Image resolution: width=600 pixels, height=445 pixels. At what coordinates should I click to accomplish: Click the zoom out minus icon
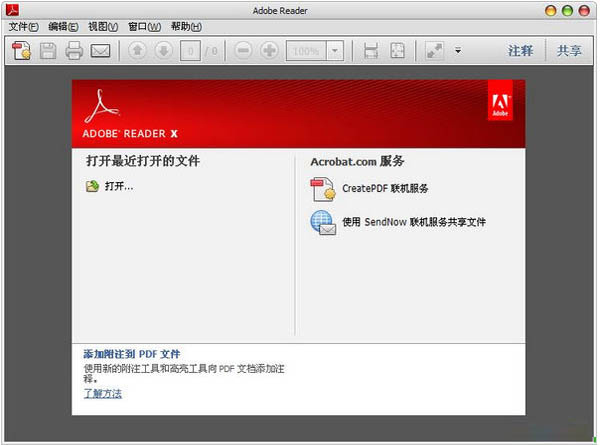pos(243,50)
